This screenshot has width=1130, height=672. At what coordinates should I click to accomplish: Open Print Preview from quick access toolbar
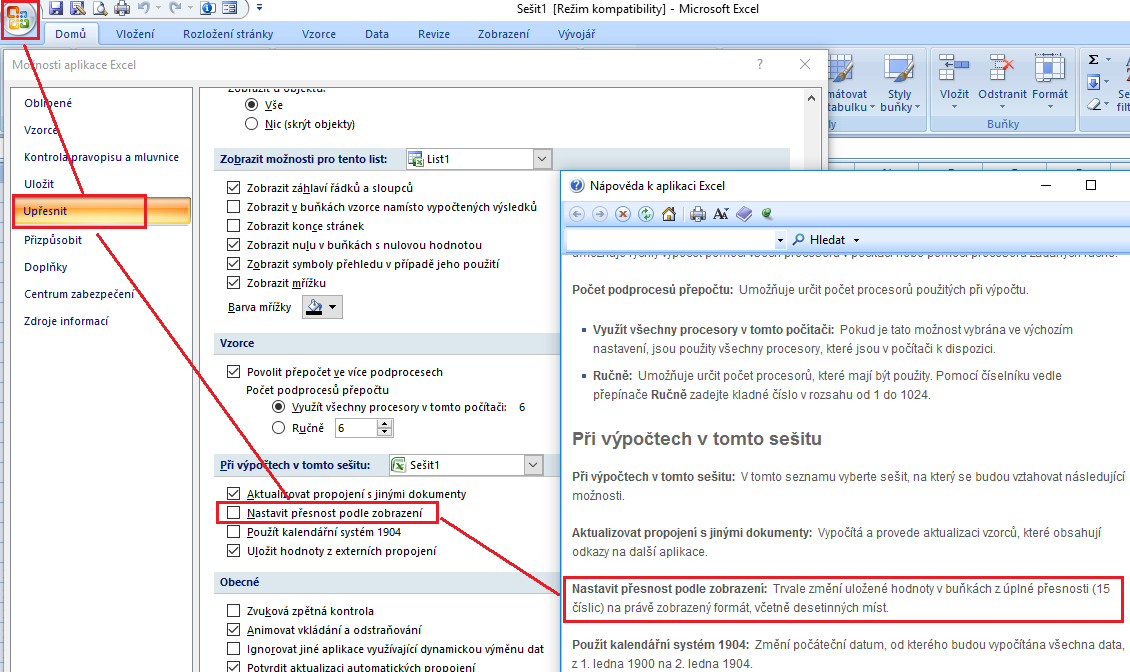[x=99, y=9]
